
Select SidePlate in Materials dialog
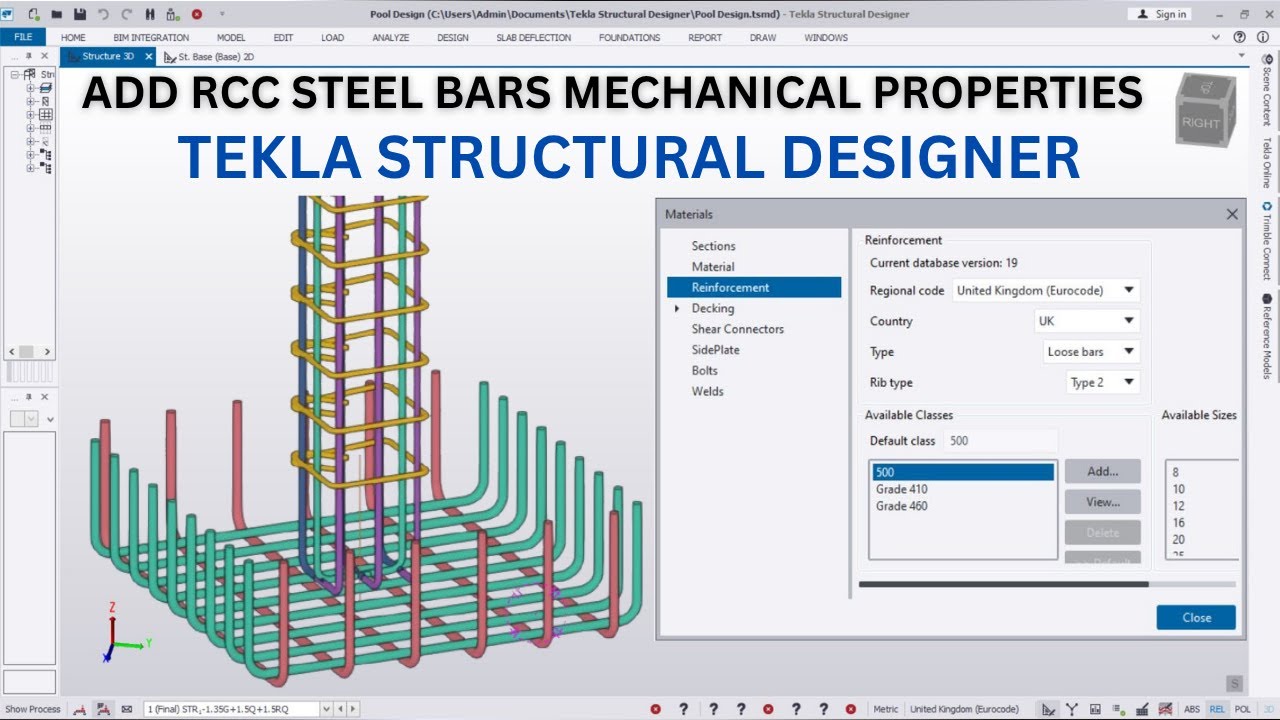pyautogui.click(x=716, y=350)
